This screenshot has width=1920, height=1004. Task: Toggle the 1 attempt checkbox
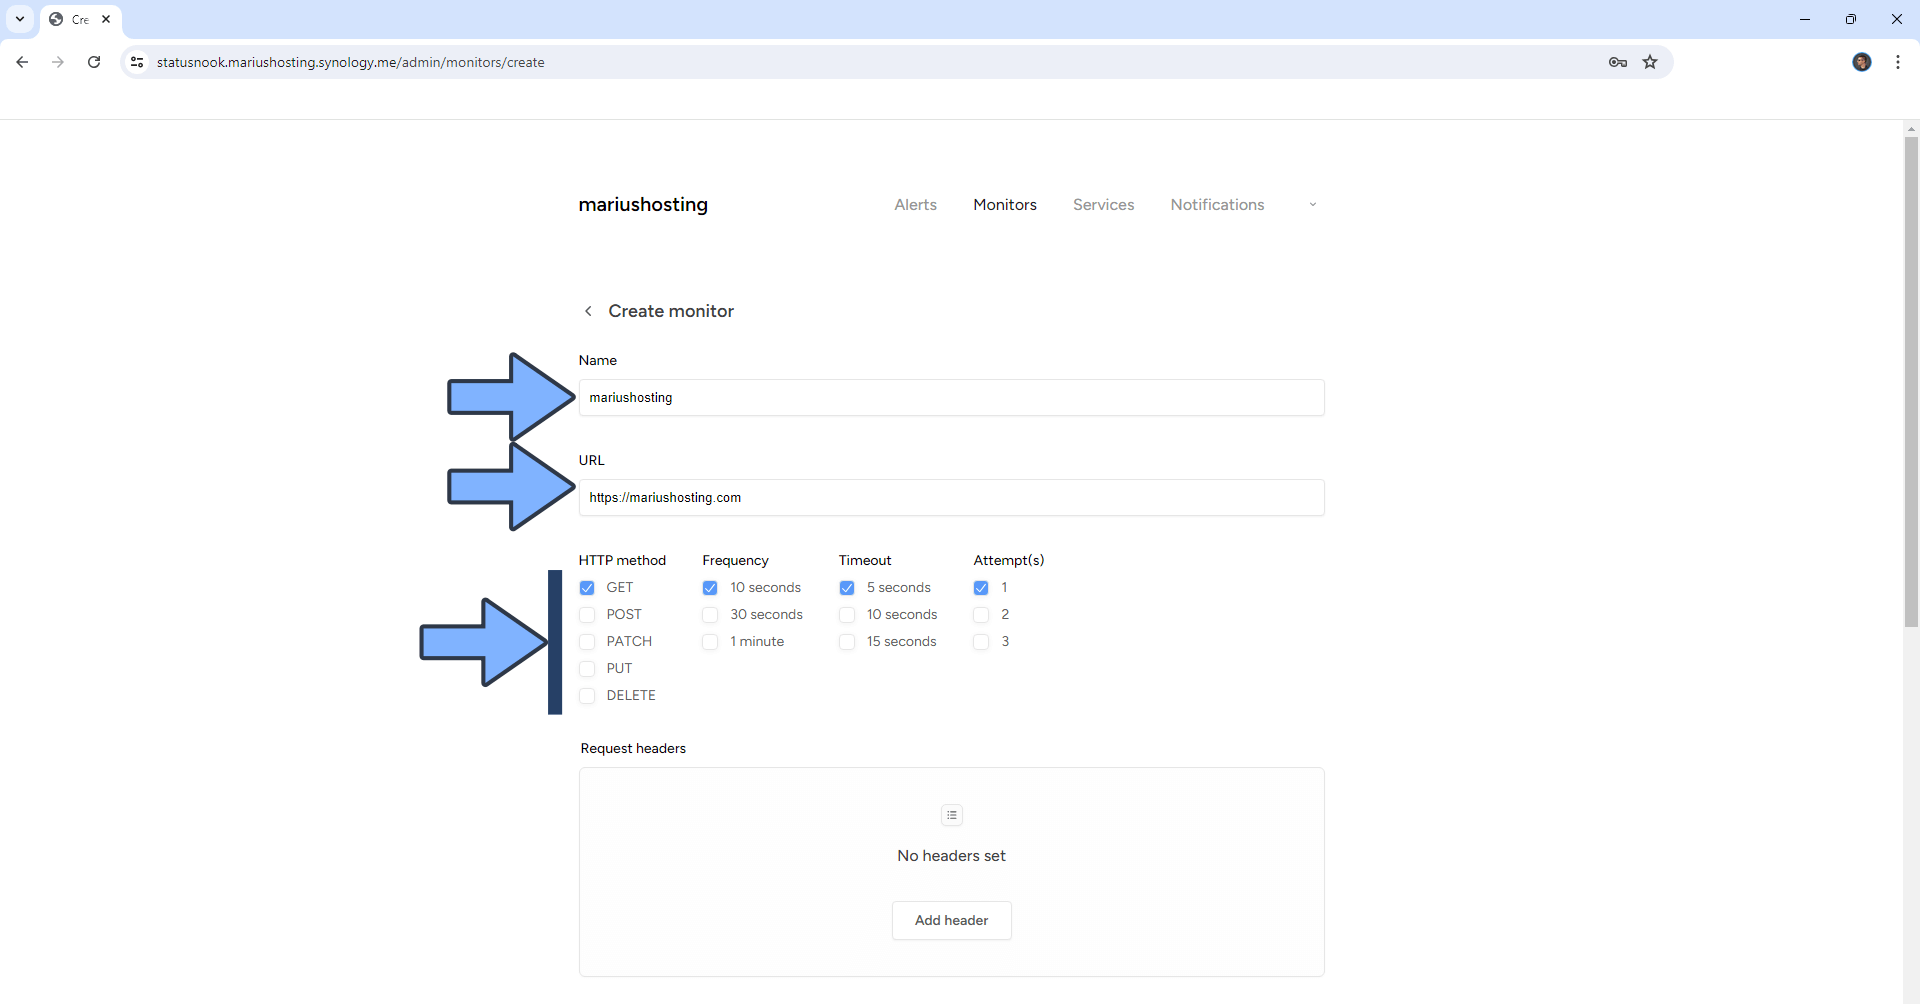(x=981, y=588)
